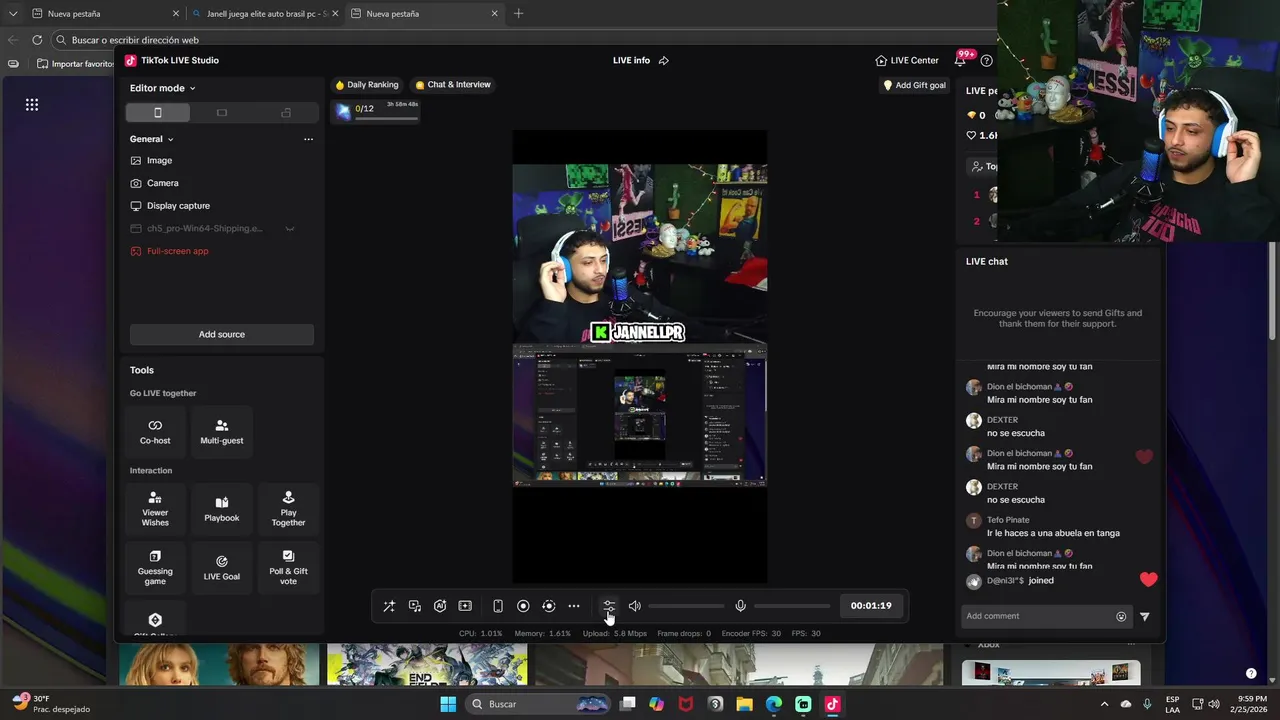
Task: Open the Chat & Interview tab
Action: pyautogui.click(x=453, y=85)
